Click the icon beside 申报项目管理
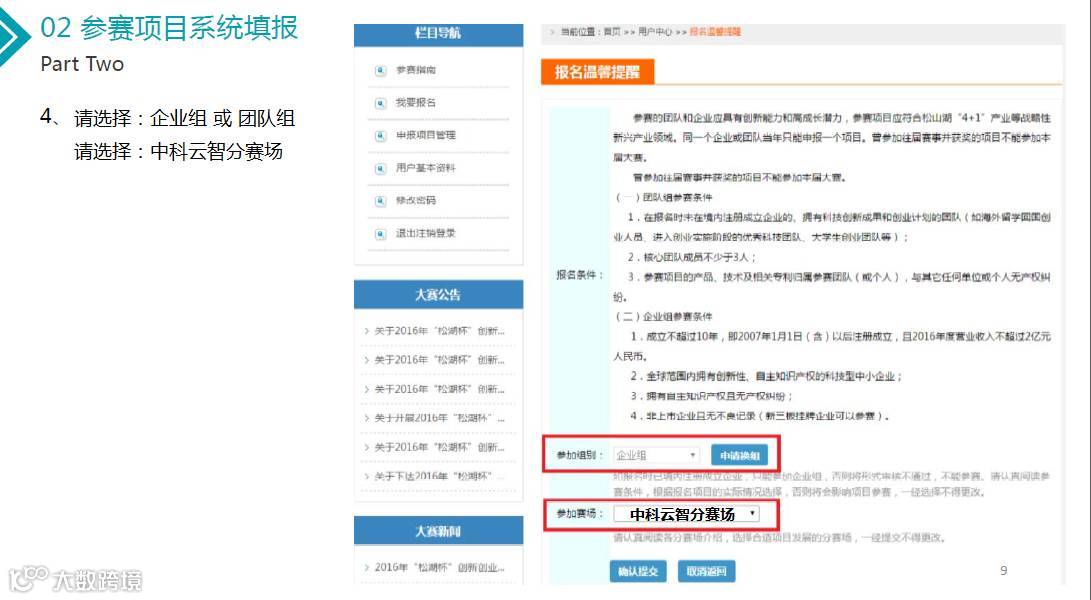The width and height of the screenshot is (1091, 600). (381, 136)
